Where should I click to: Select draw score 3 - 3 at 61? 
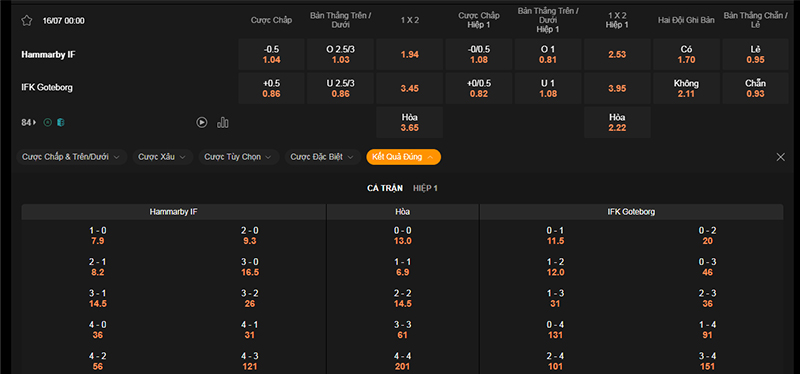pos(403,330)
